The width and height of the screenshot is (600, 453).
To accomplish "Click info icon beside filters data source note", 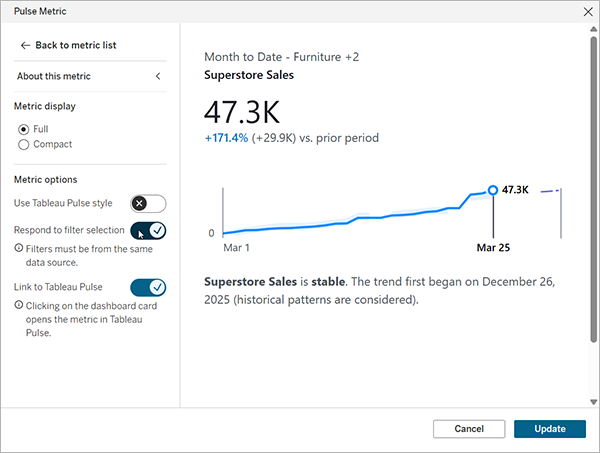I will click(20, 247).
